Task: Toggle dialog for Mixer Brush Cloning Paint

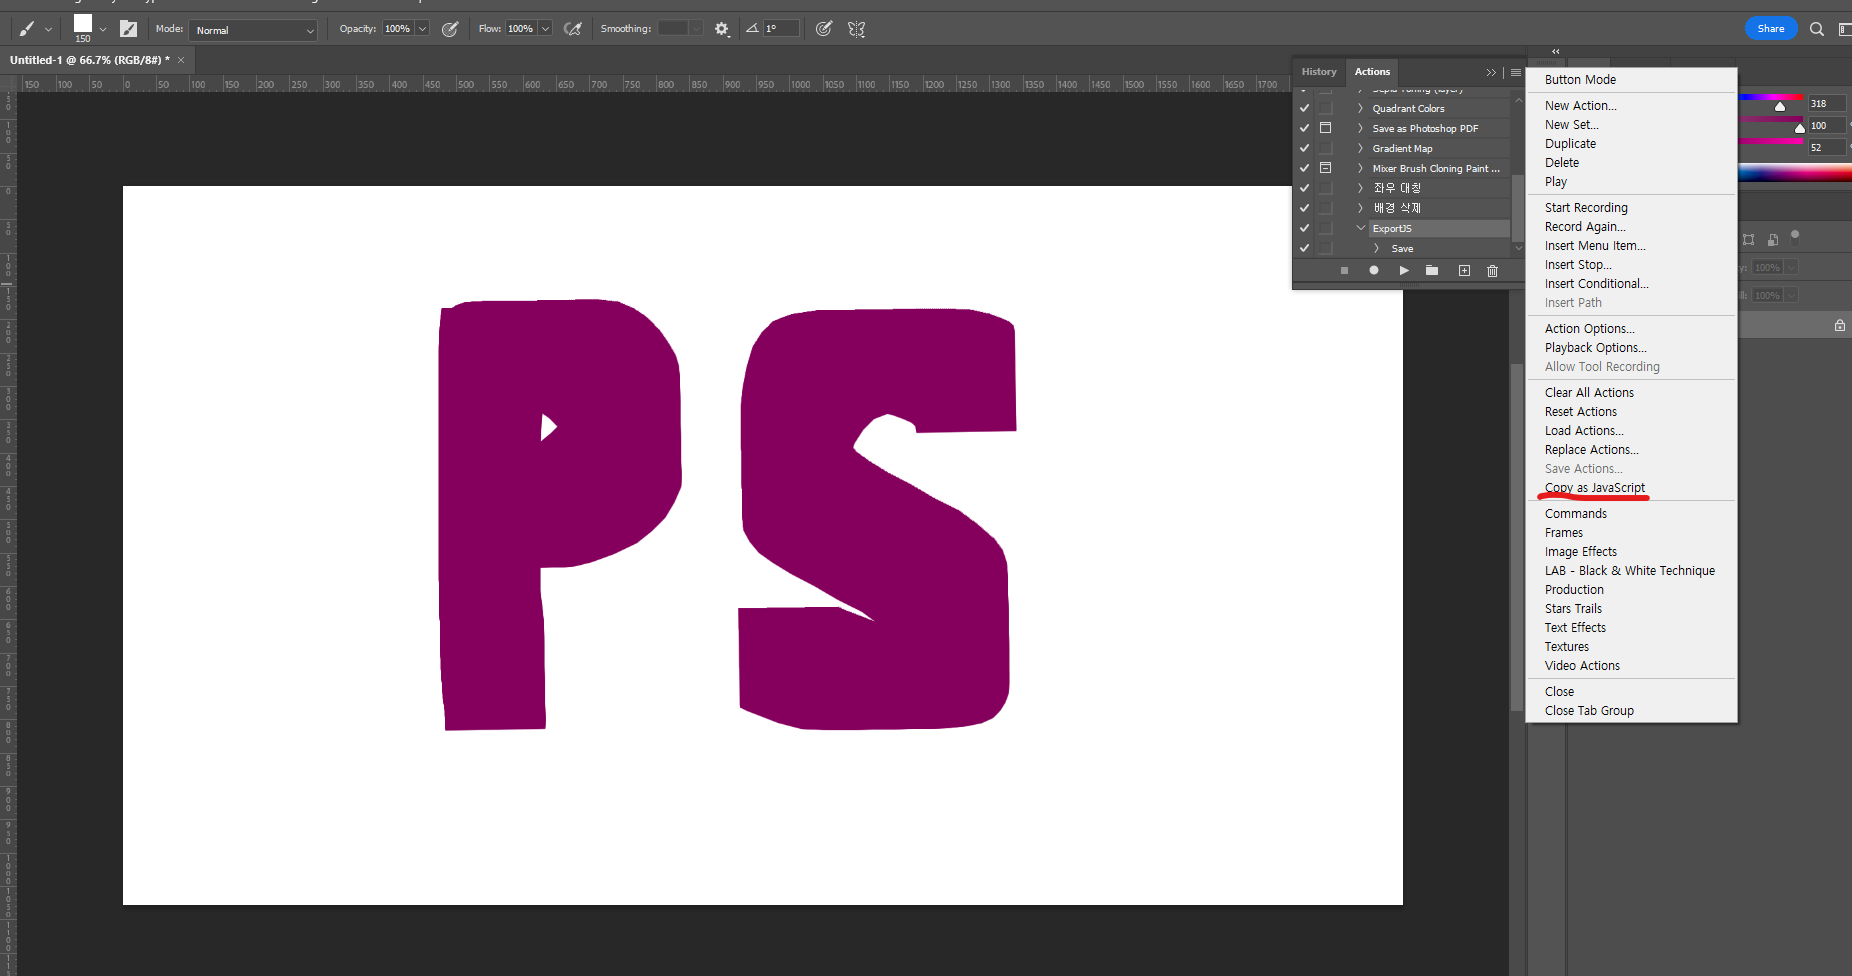Action: click(x=1325, y=168)
